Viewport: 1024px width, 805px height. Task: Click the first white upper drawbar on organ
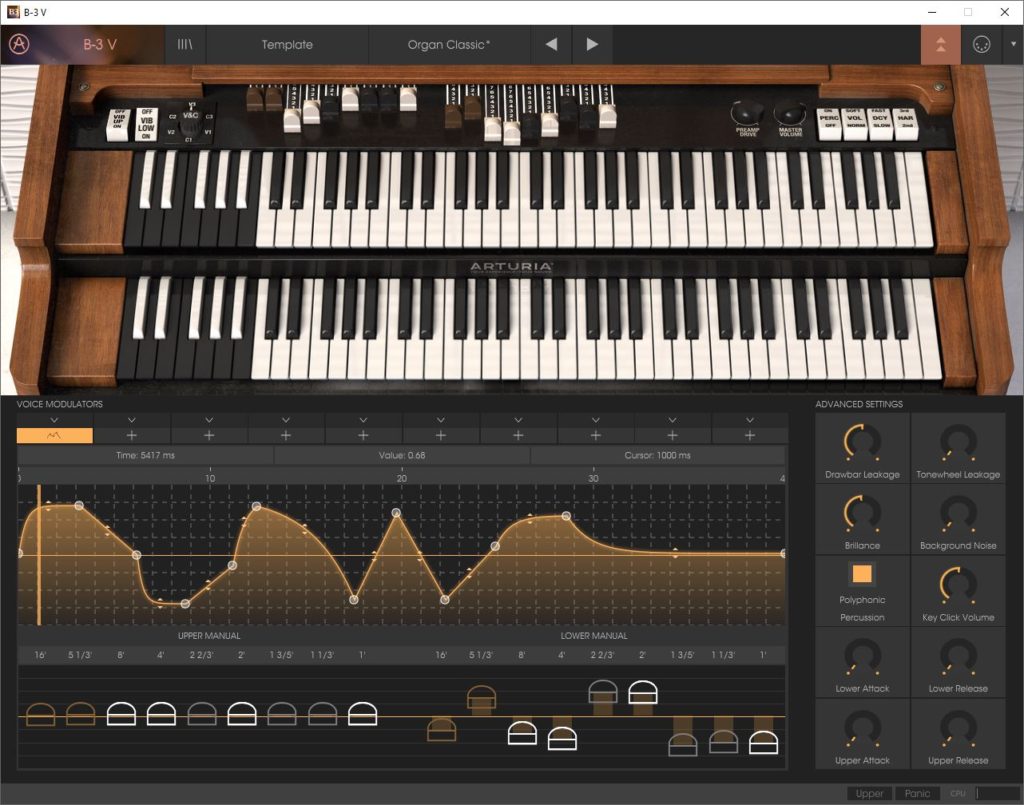click(x=292, y=119)
